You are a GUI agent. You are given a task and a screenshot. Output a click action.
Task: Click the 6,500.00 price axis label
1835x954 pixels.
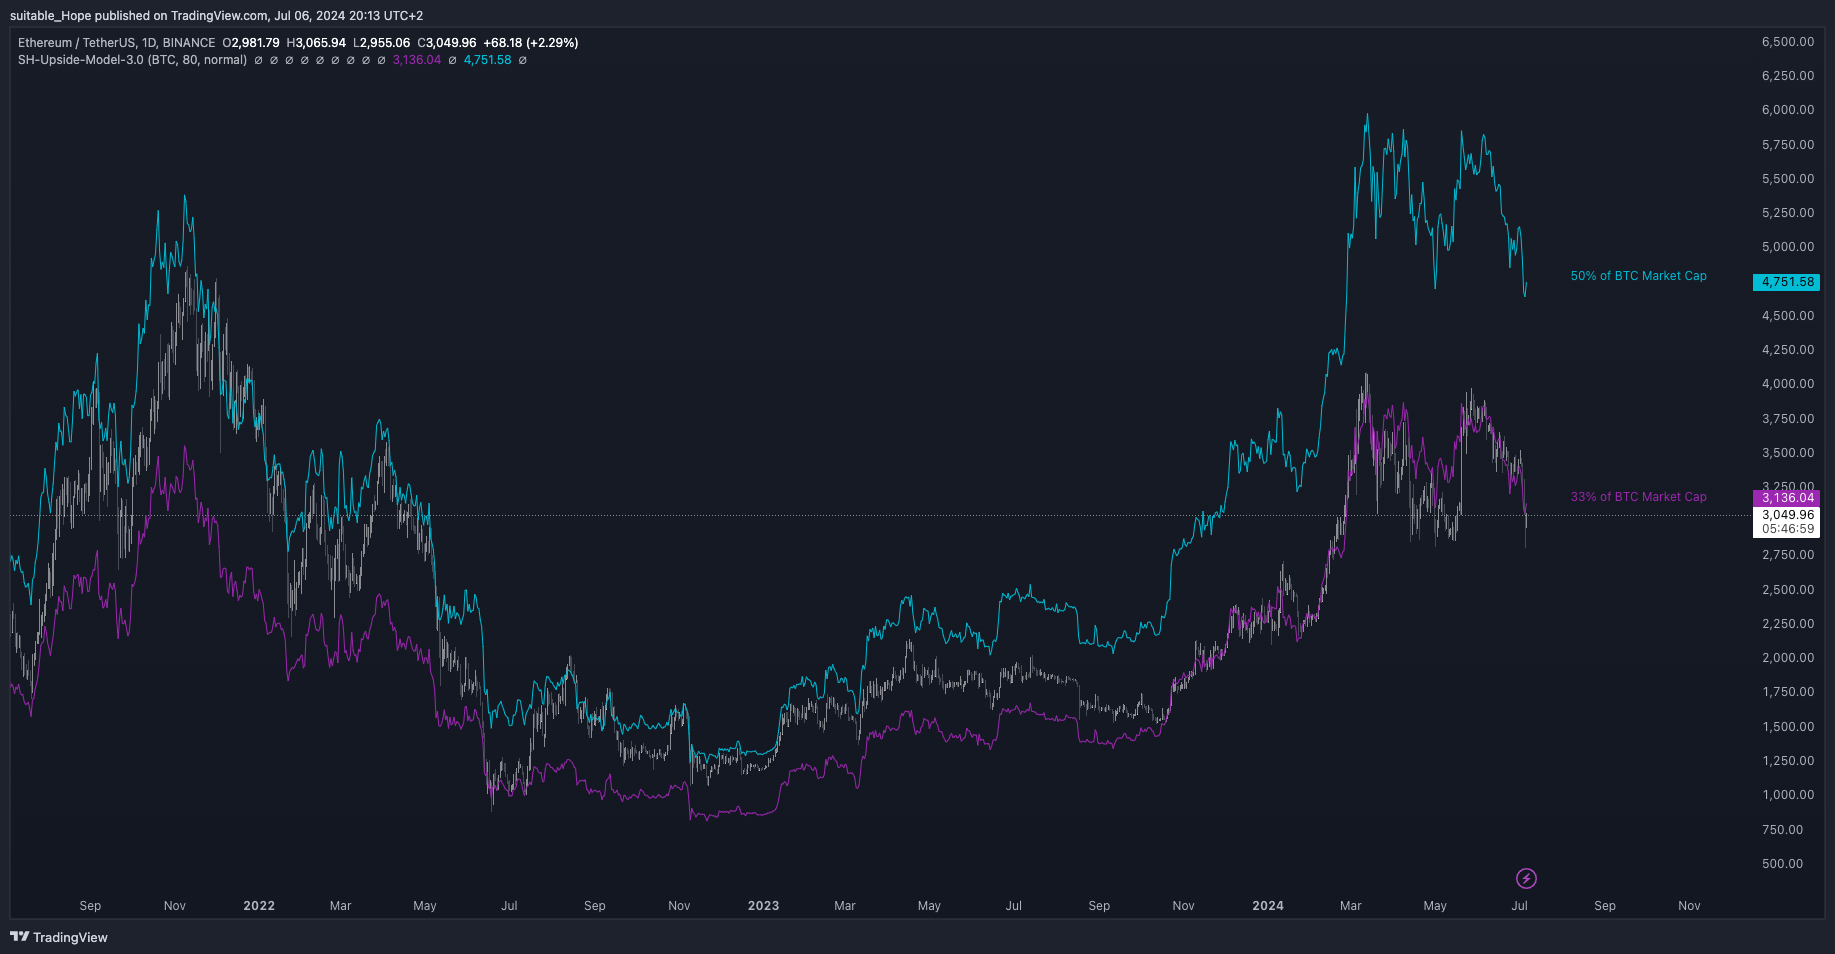click(x=1788, y=42)
